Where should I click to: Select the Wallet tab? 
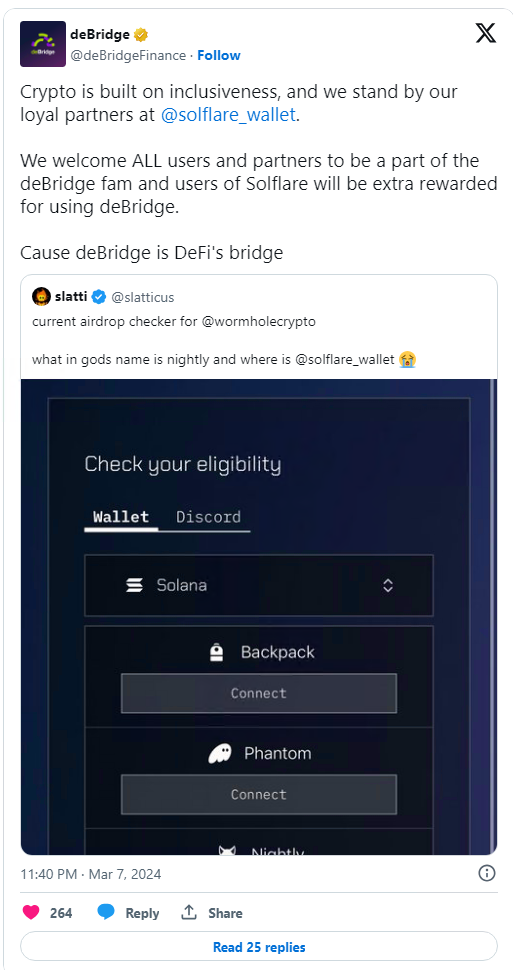point(121,517)
